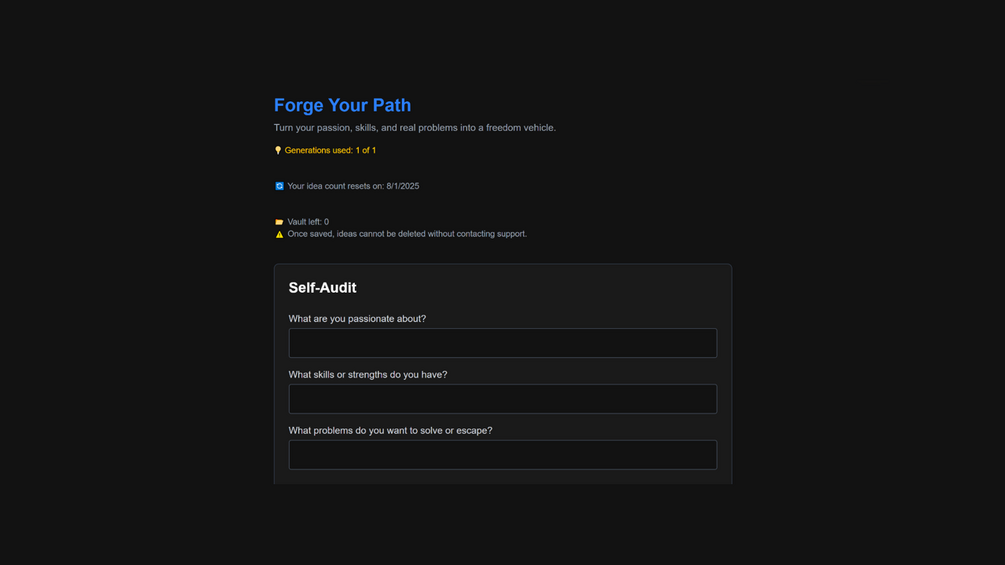Click the Forge Your Path heading
Screen dimensions: 1005x565
[342, 105]
